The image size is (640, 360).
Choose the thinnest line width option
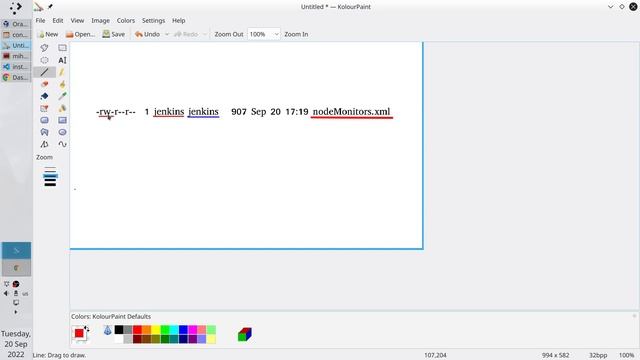point(50,167)
